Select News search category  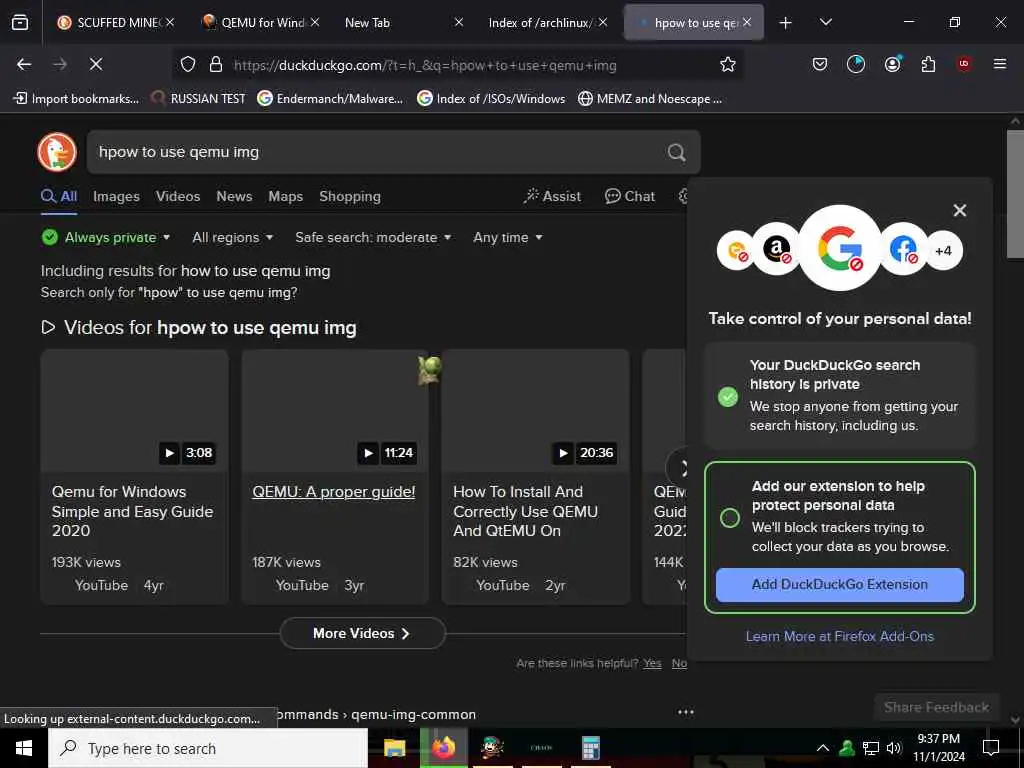234,197
